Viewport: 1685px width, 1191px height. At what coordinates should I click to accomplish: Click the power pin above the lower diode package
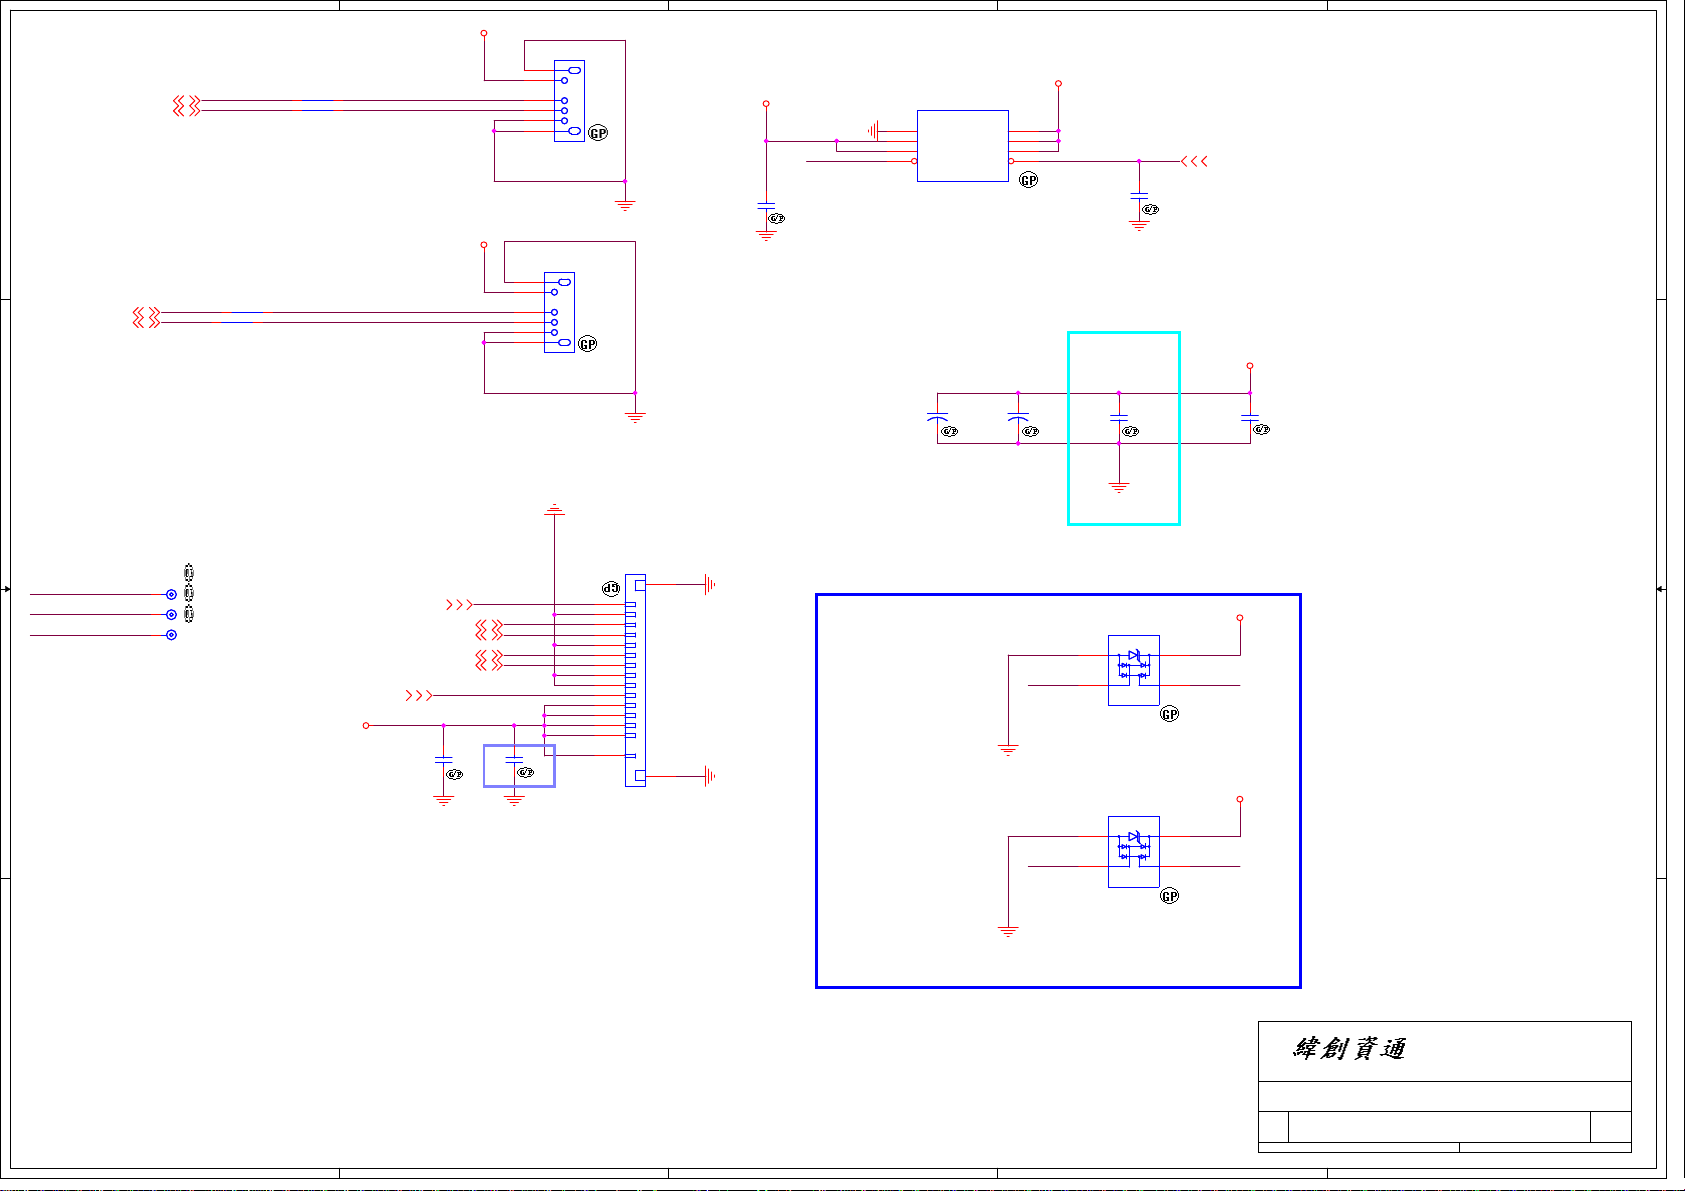click(1240, 800)
